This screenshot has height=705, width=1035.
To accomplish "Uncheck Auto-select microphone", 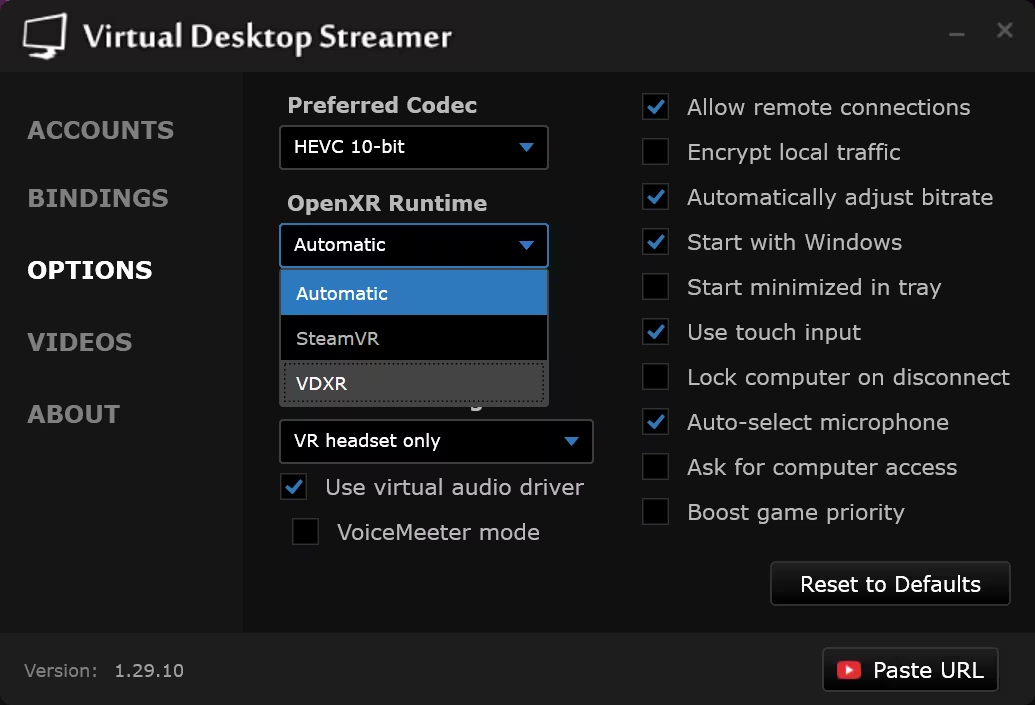I will pyautogui.click(x=655, y=422).
